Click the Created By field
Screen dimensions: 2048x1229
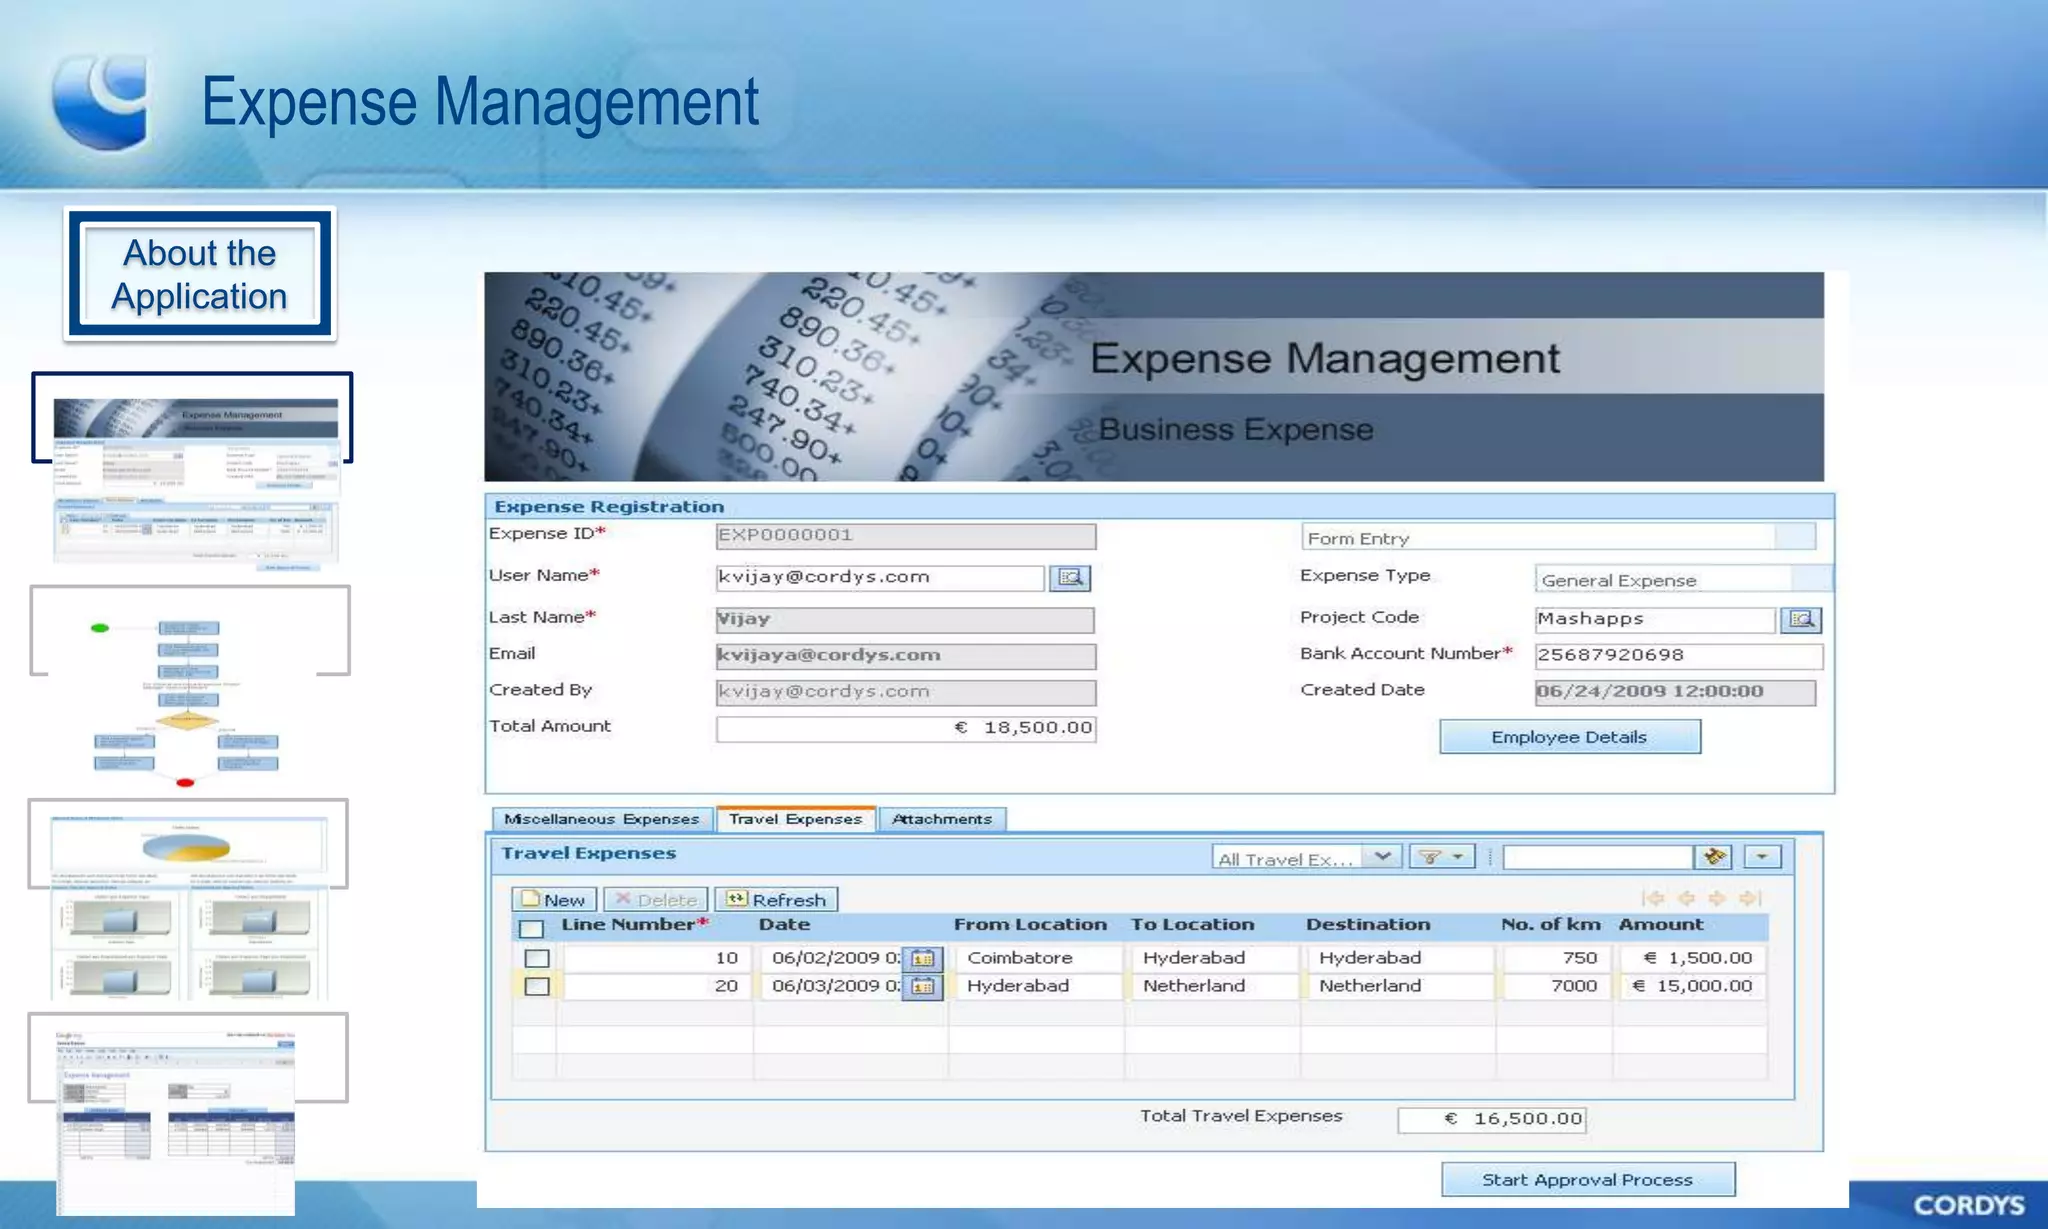906,692
